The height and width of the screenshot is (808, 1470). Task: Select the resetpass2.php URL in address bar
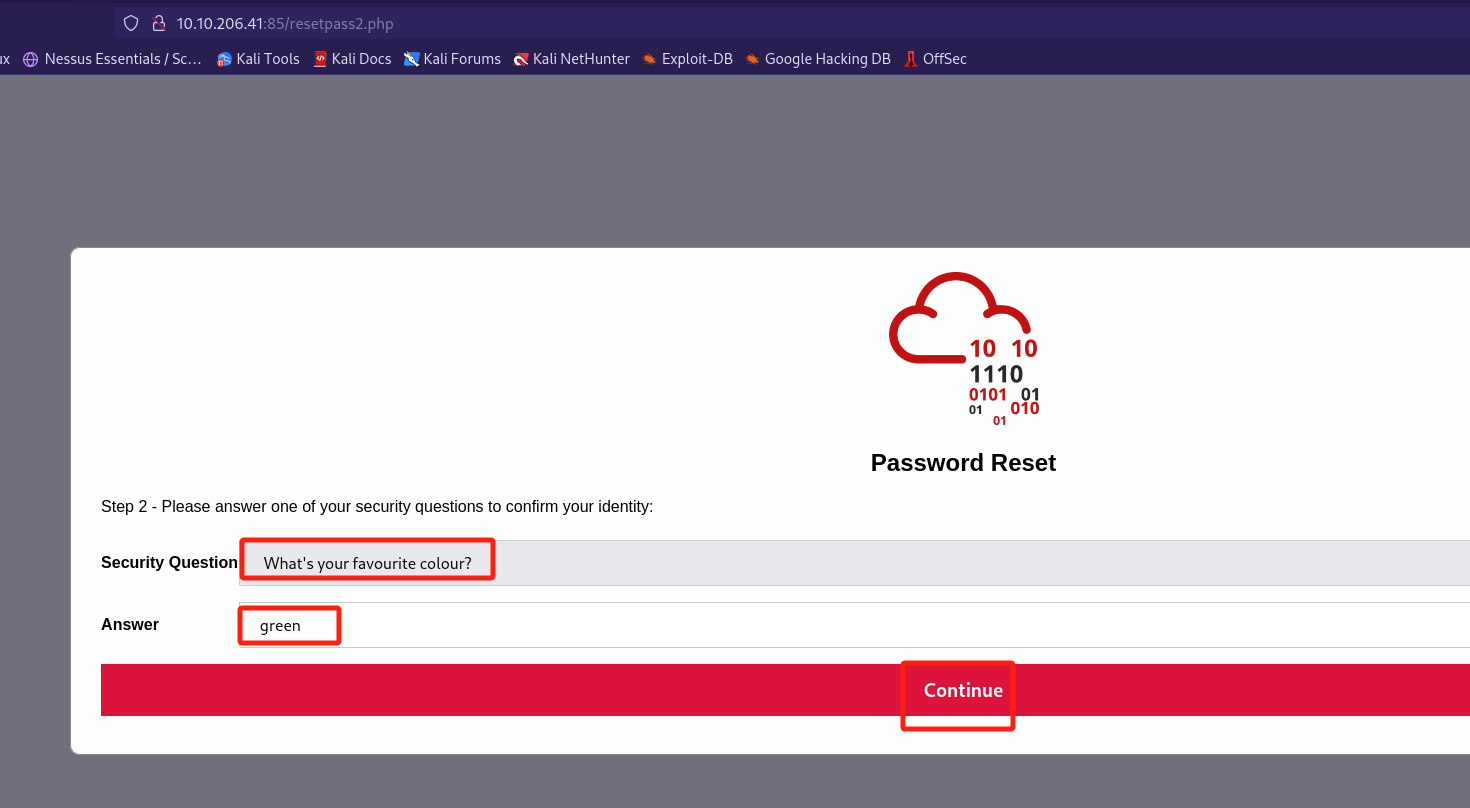(285, 23)
